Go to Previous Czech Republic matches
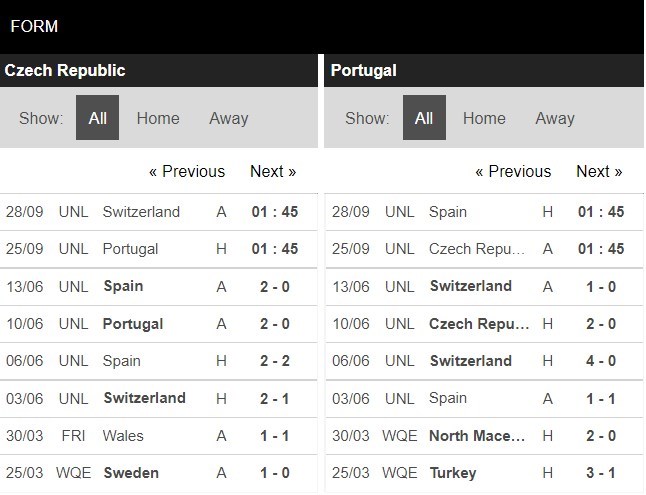Screen dimensions: 646x495 (187, 171)
